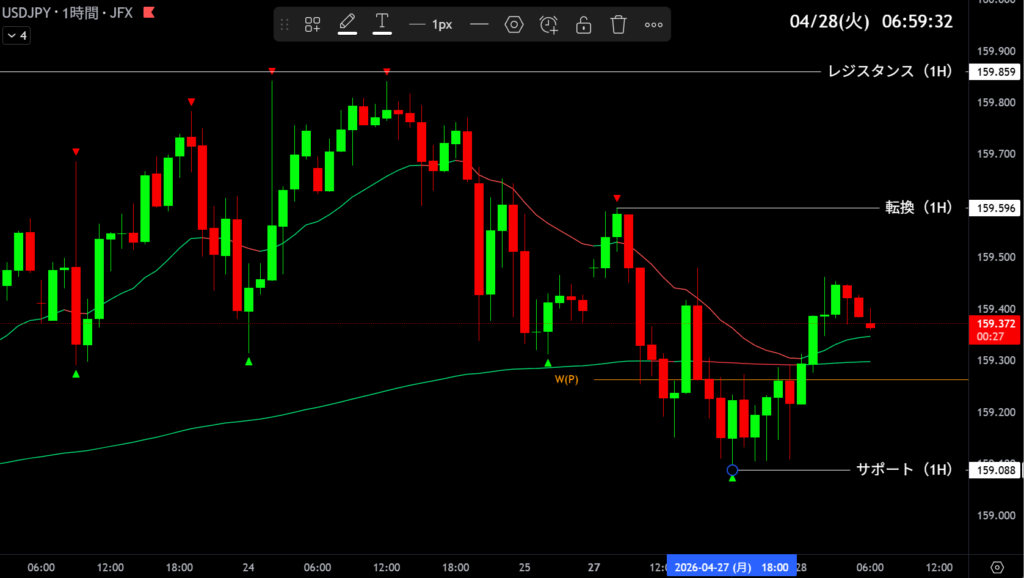Open the three-dot more options menu
This screenshot has height=578, width=1024.
click(653, 25)
